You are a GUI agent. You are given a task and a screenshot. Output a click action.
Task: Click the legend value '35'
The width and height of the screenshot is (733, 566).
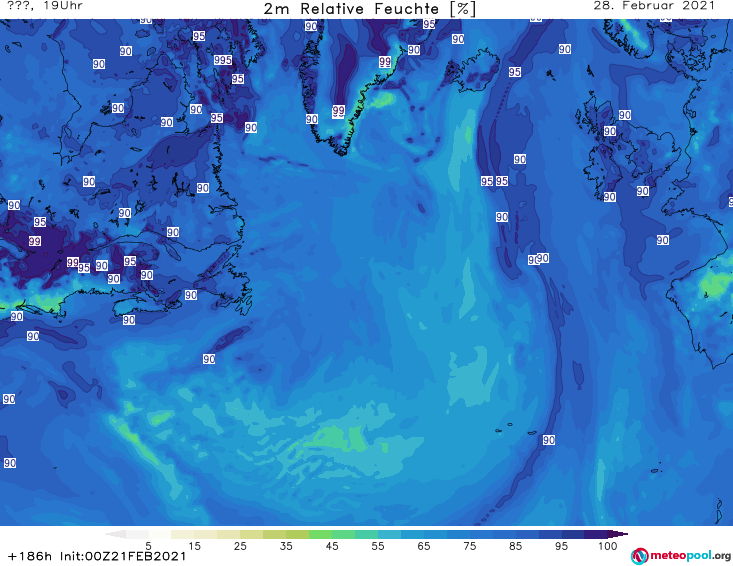[x=286, y=546]
